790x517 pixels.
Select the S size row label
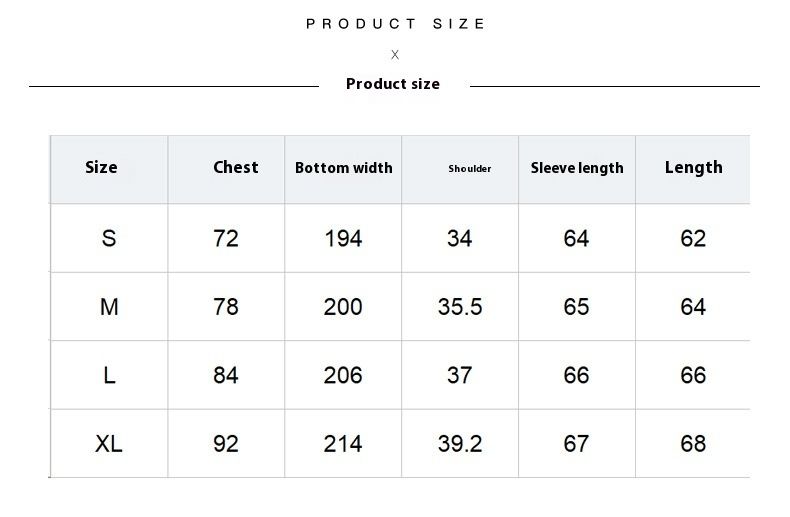click(109, 238)
